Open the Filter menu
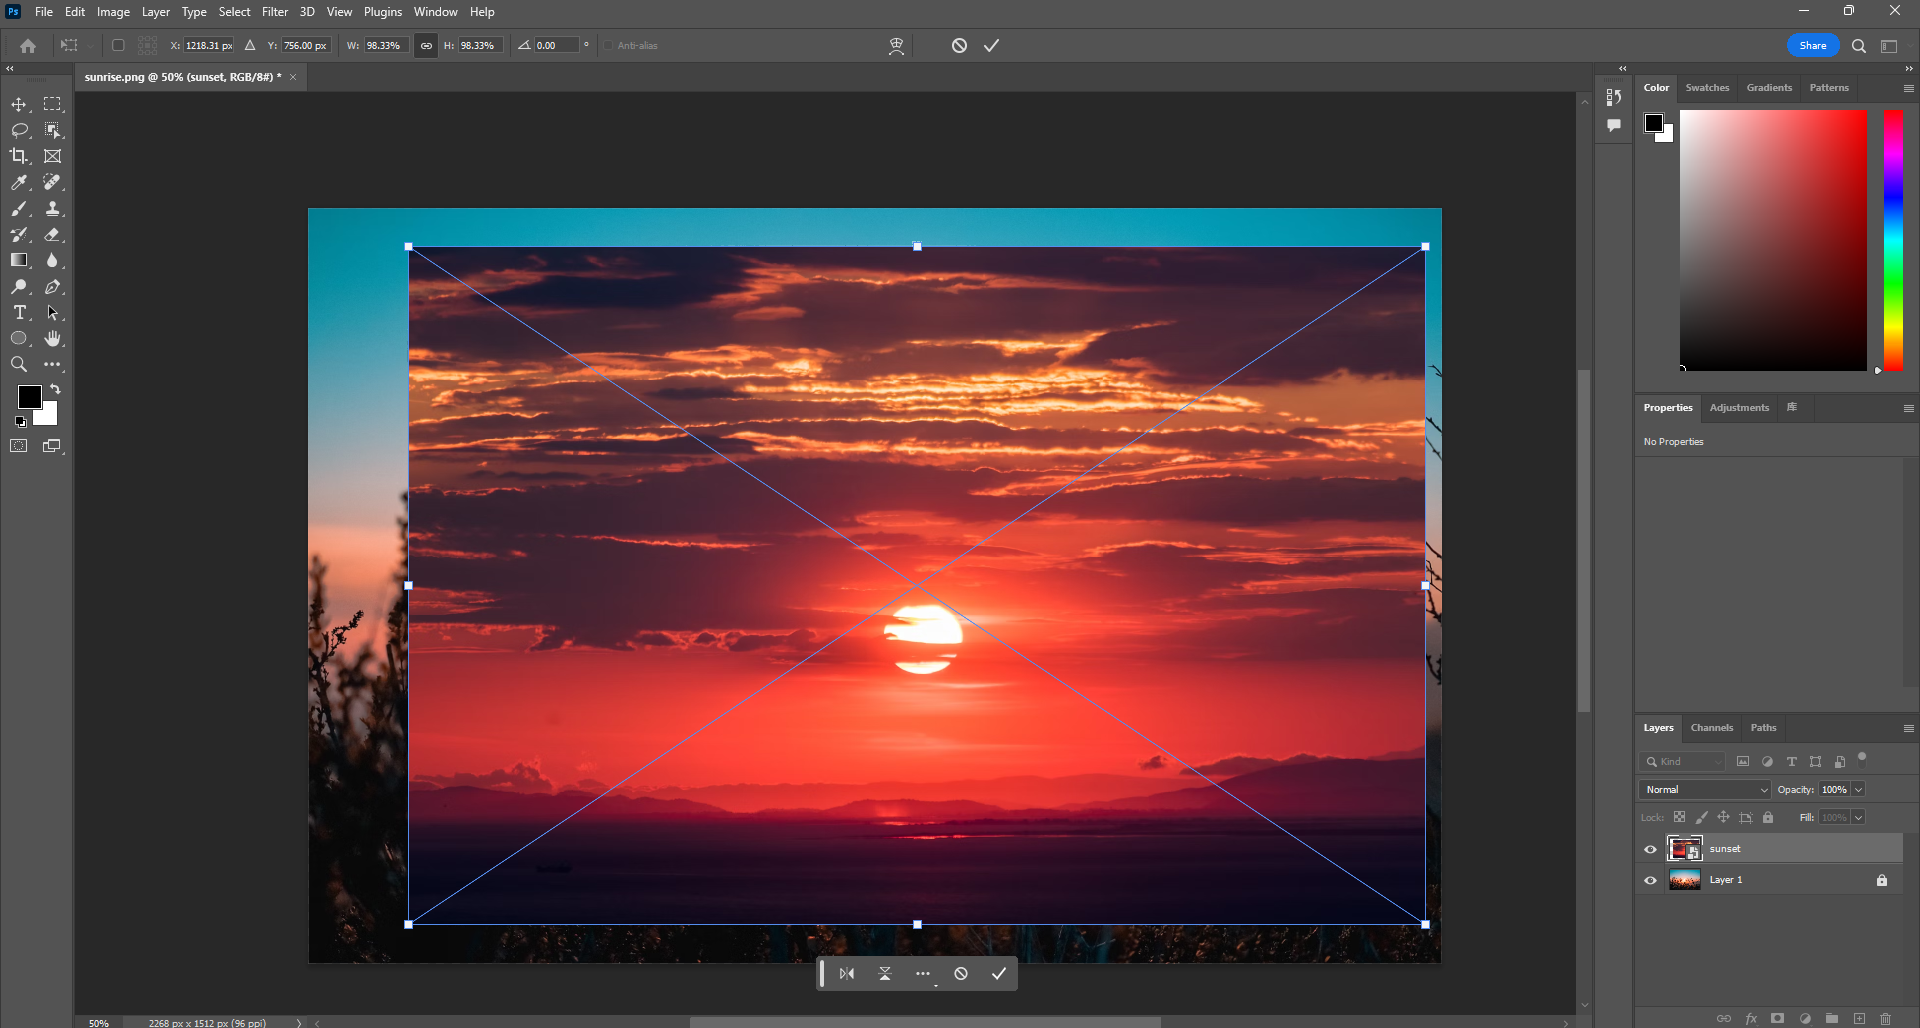Image resolution: width=1920 pixels, height=1028 pixels. pos(275,12)
